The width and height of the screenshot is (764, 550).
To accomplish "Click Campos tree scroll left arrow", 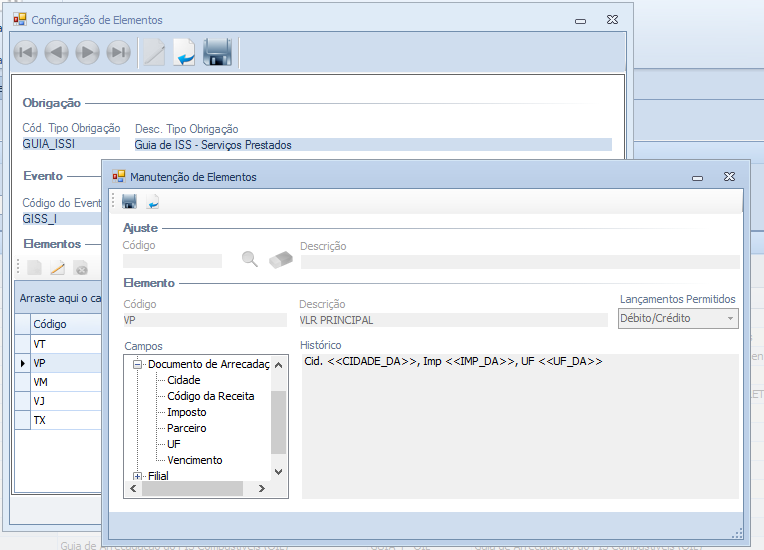I will click(134, 489).
